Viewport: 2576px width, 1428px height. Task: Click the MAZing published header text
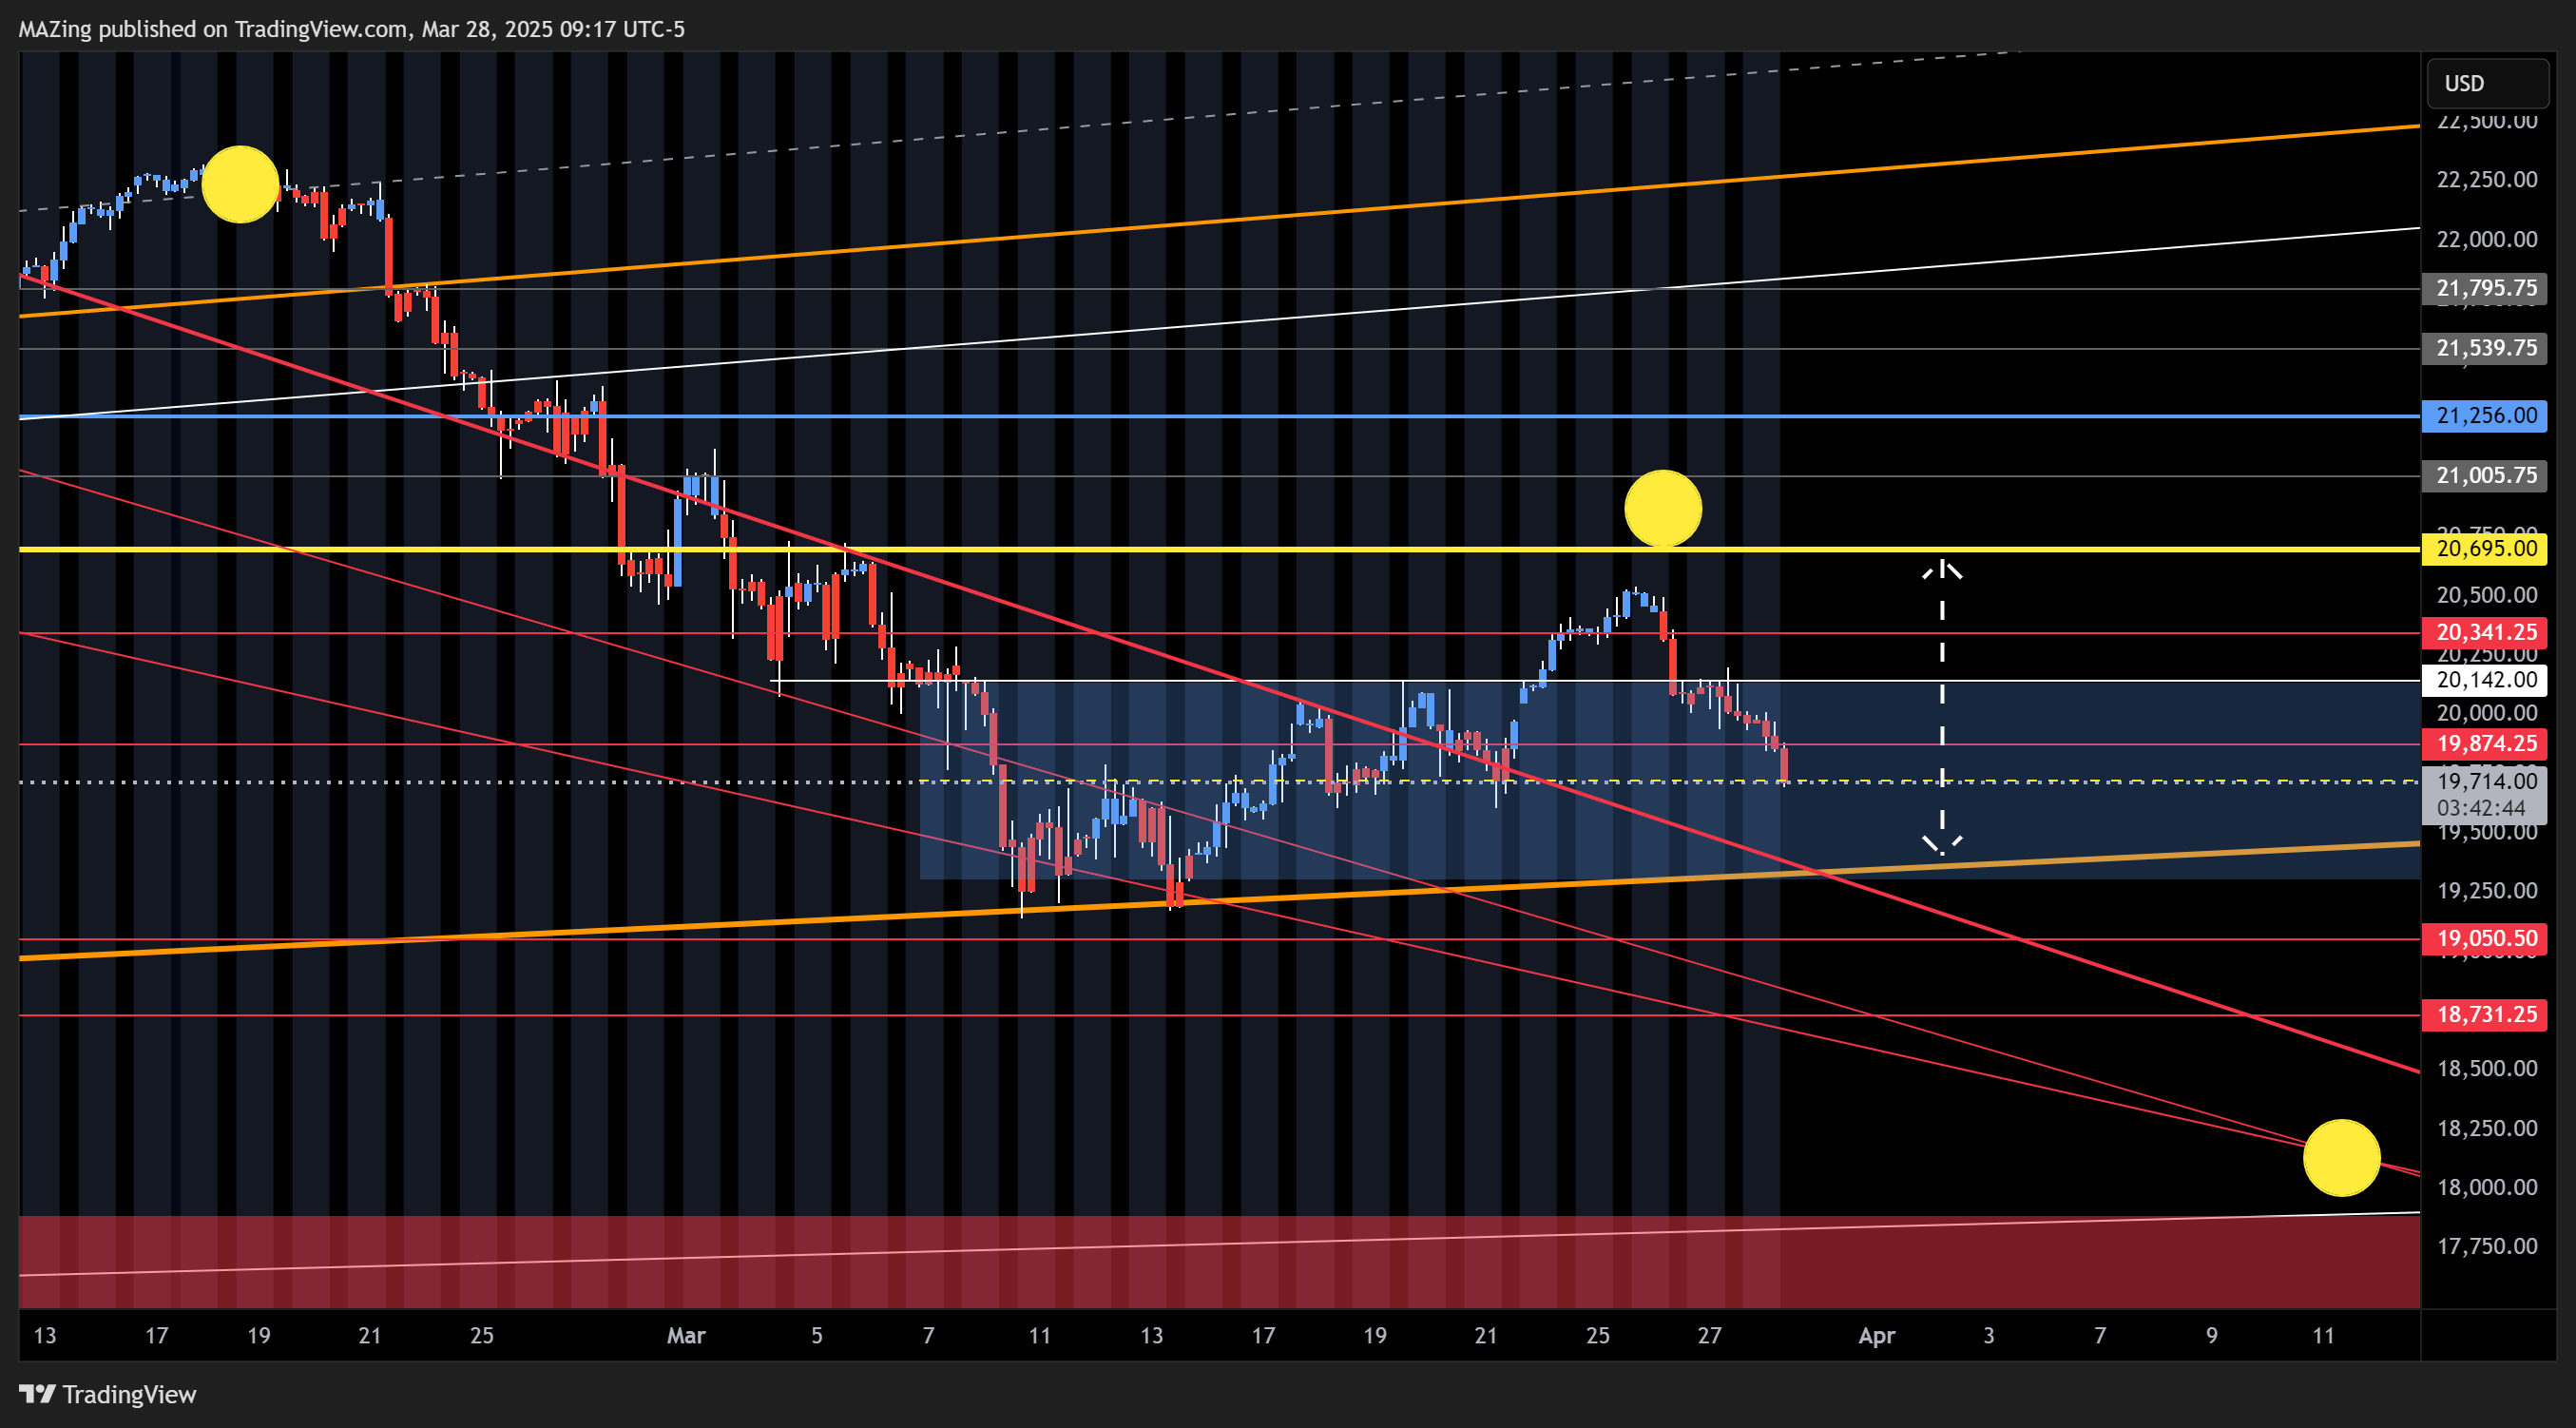pyautogui.click(x=352, y=29)
